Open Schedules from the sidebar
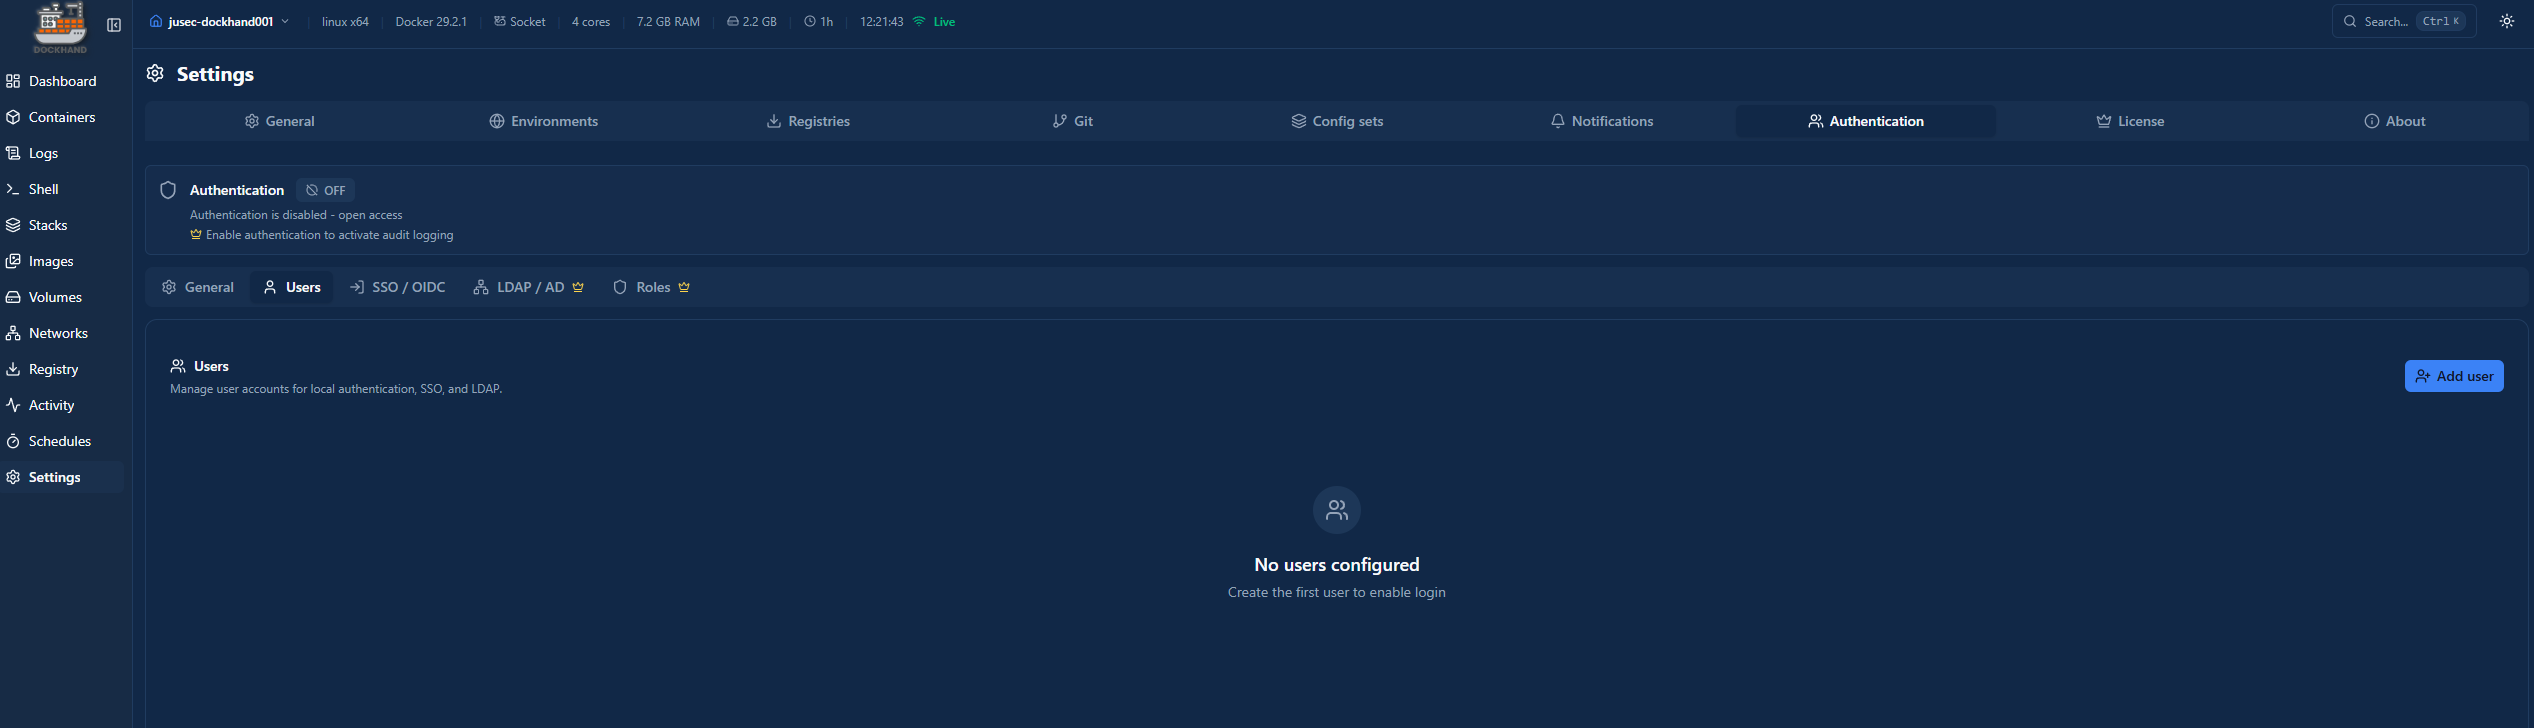Screen dimensions: 2534x728 pos(59,441)
